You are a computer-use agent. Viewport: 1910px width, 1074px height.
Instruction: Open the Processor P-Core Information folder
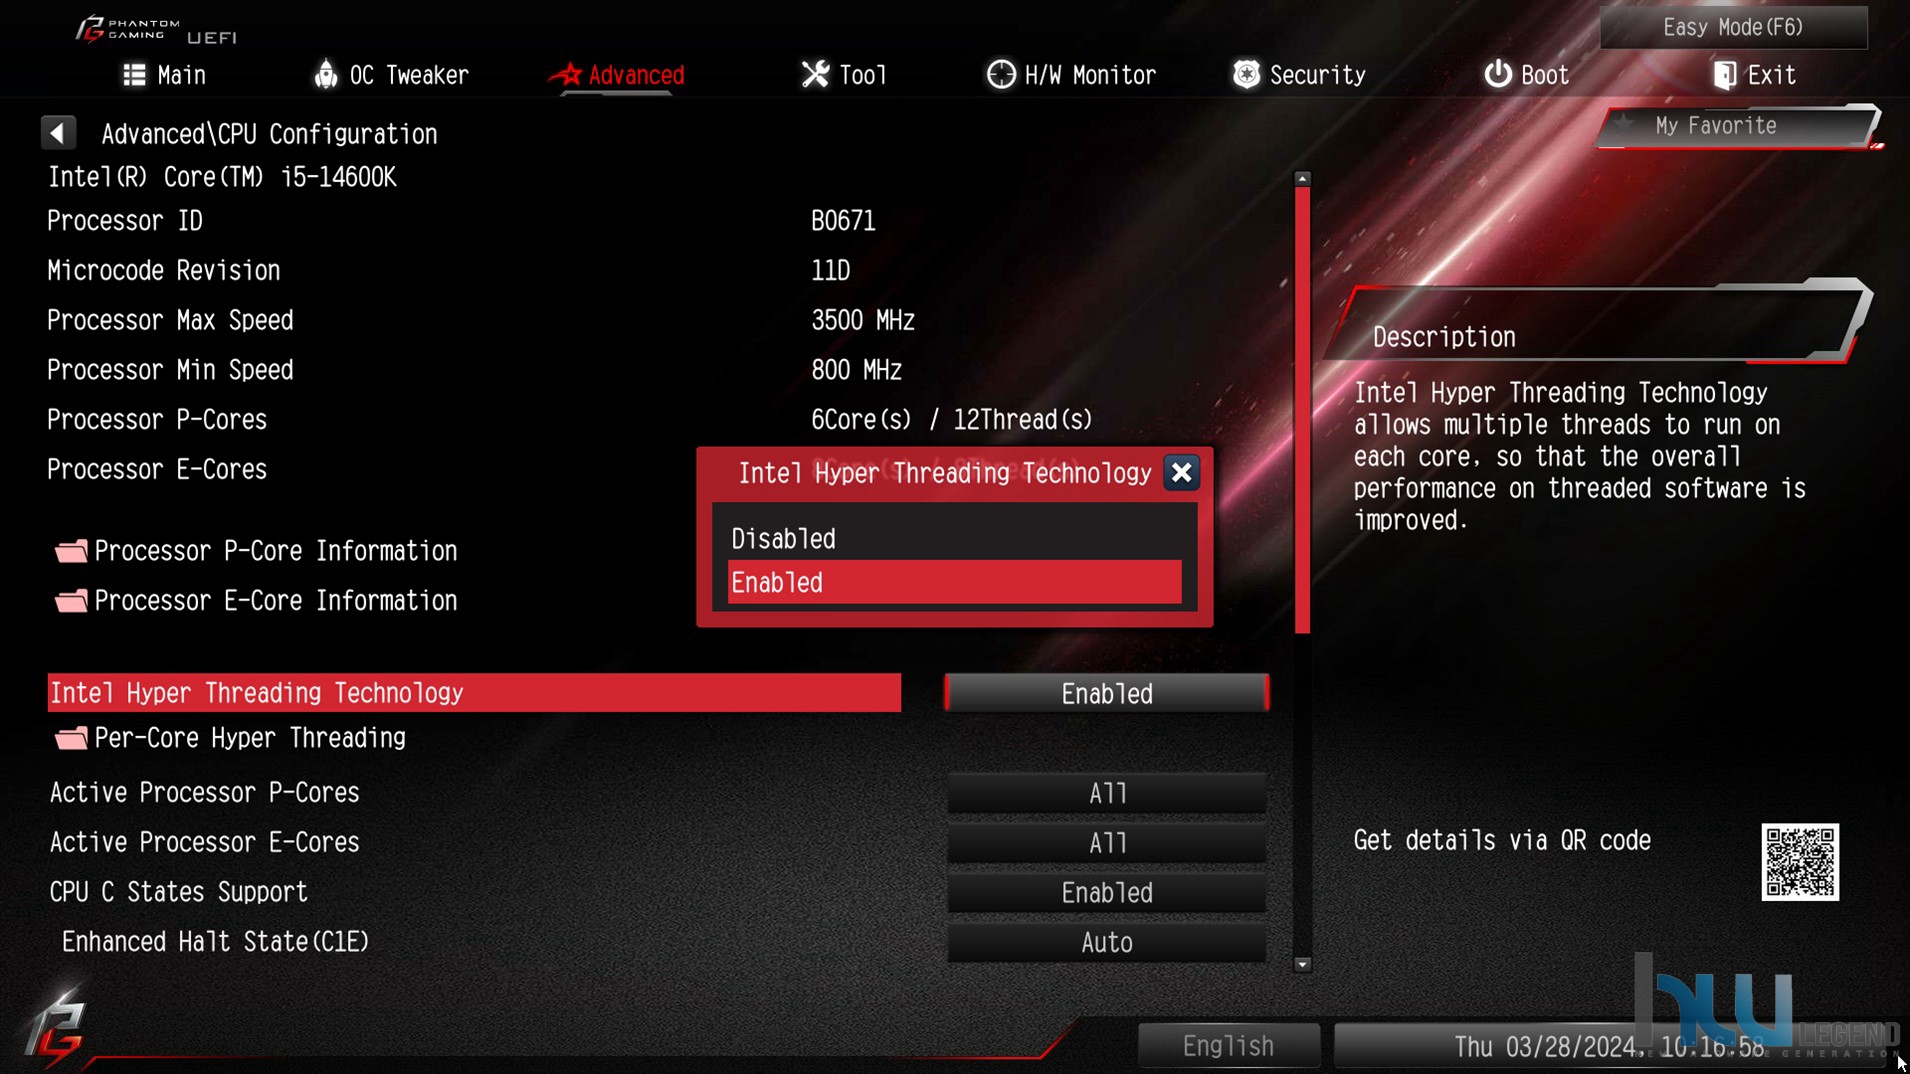256,551
